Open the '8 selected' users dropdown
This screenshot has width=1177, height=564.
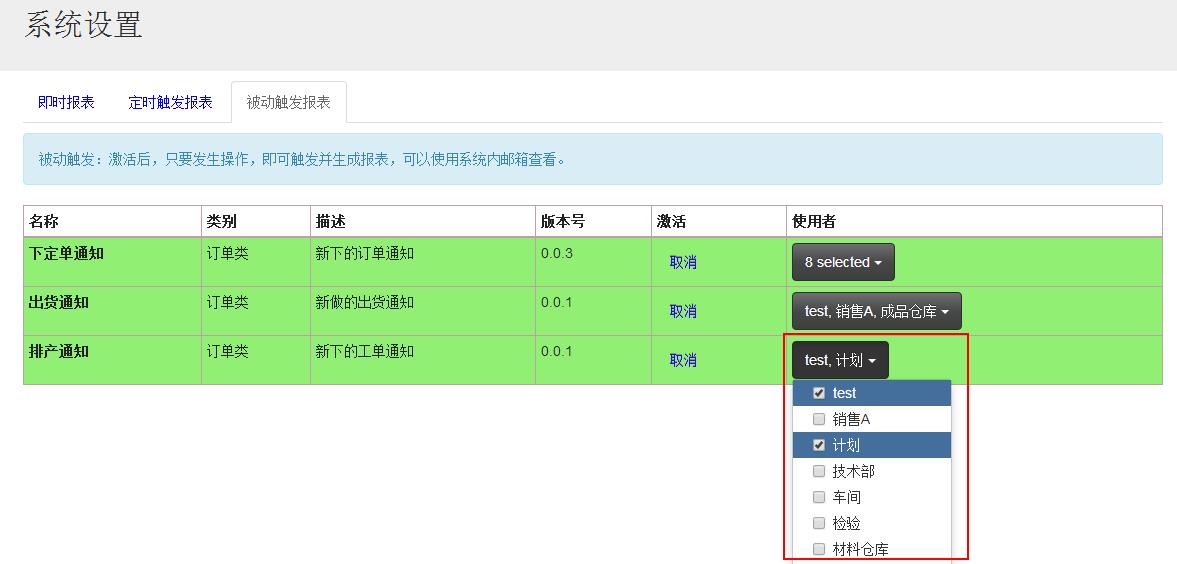tap(842, 262)
